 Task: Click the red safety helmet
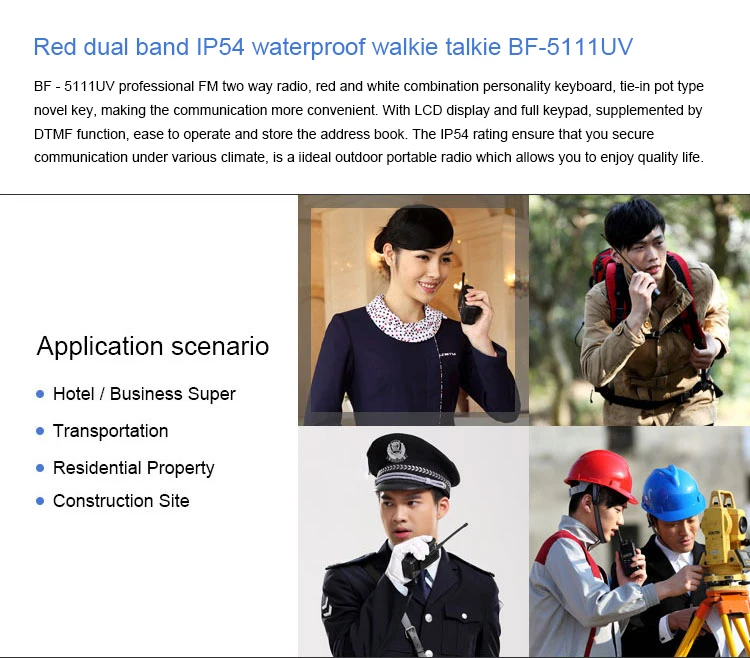(601, 474)
